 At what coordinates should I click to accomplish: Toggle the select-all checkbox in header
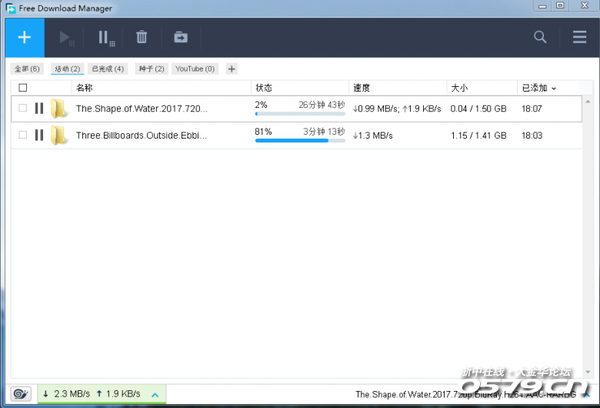[x=22, y=88]
